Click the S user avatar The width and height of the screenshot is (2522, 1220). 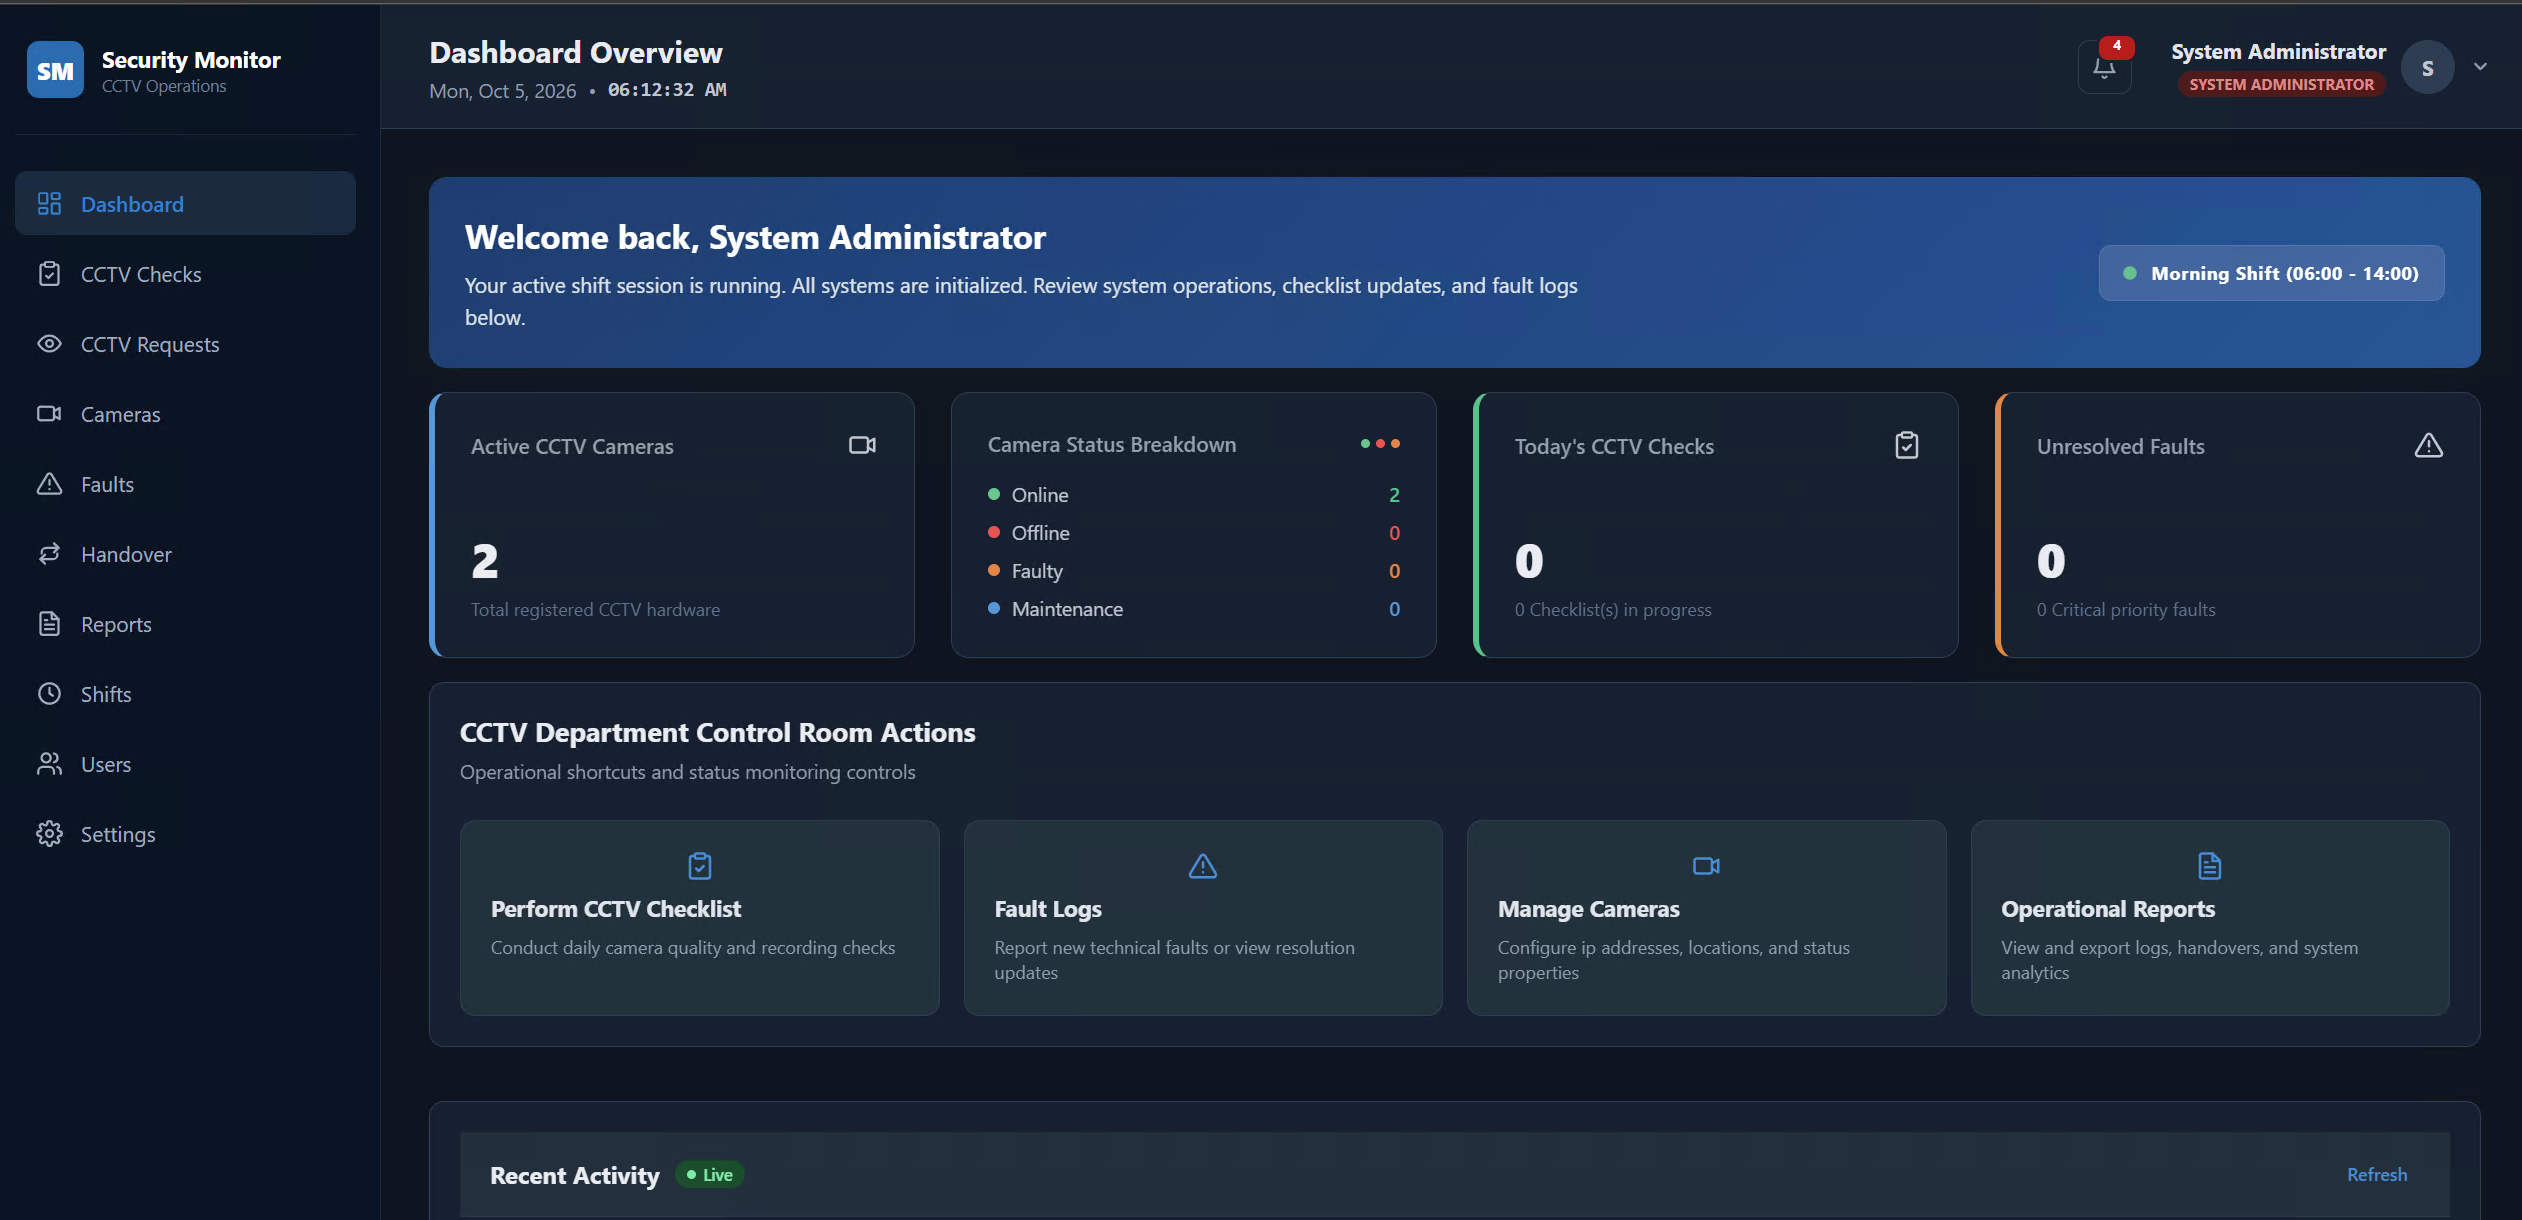tap(2427, 68)
